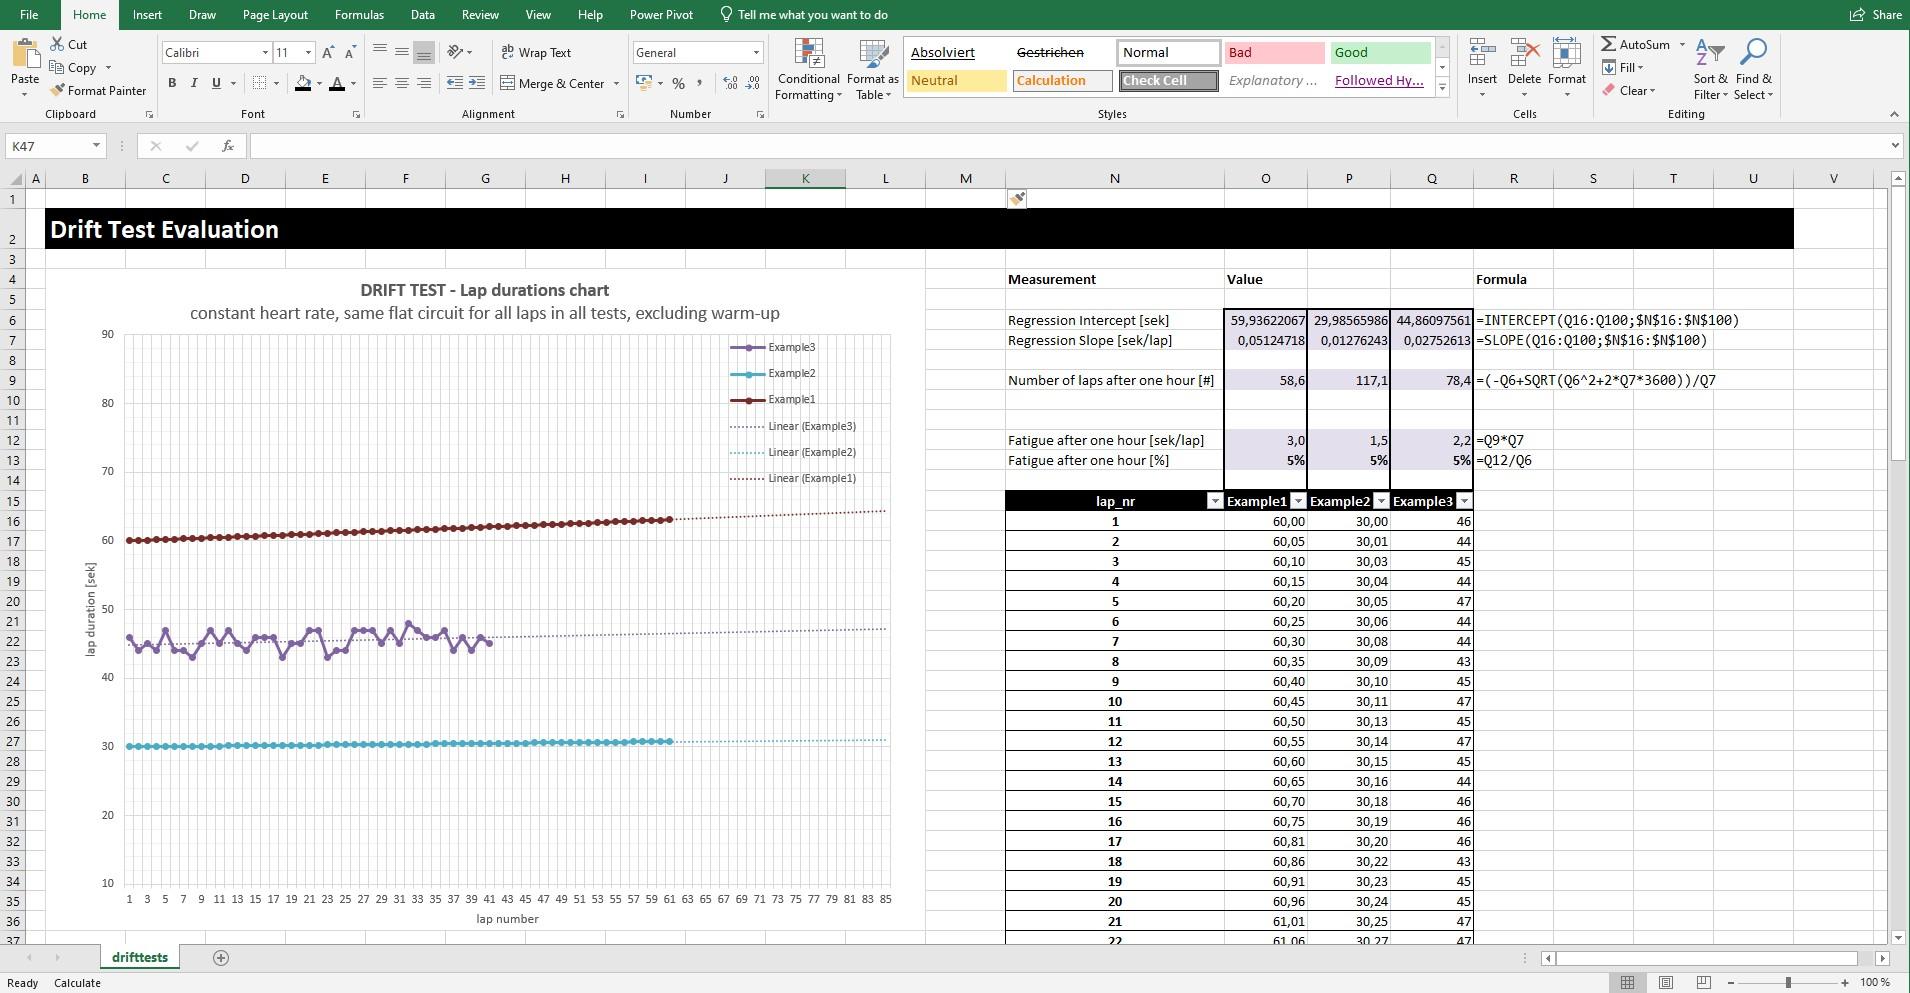Apply the Bad cell style swatch
This screenshot has width=1910, height=993.
point(1275,53)
